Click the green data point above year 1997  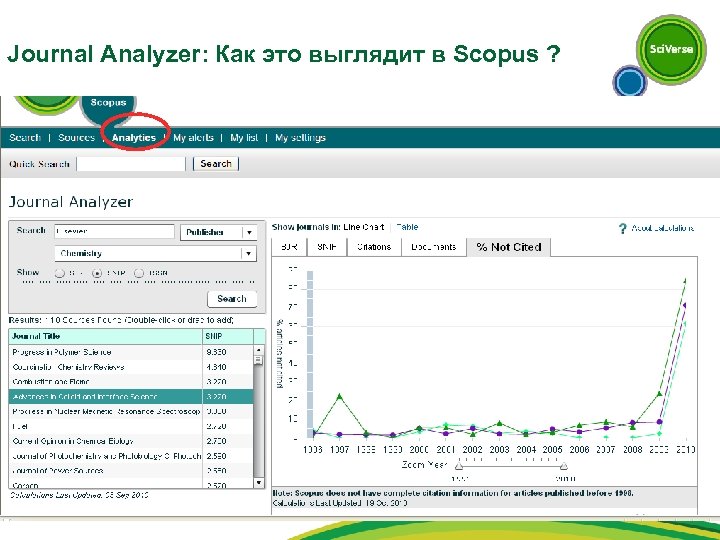click(339, 396)
